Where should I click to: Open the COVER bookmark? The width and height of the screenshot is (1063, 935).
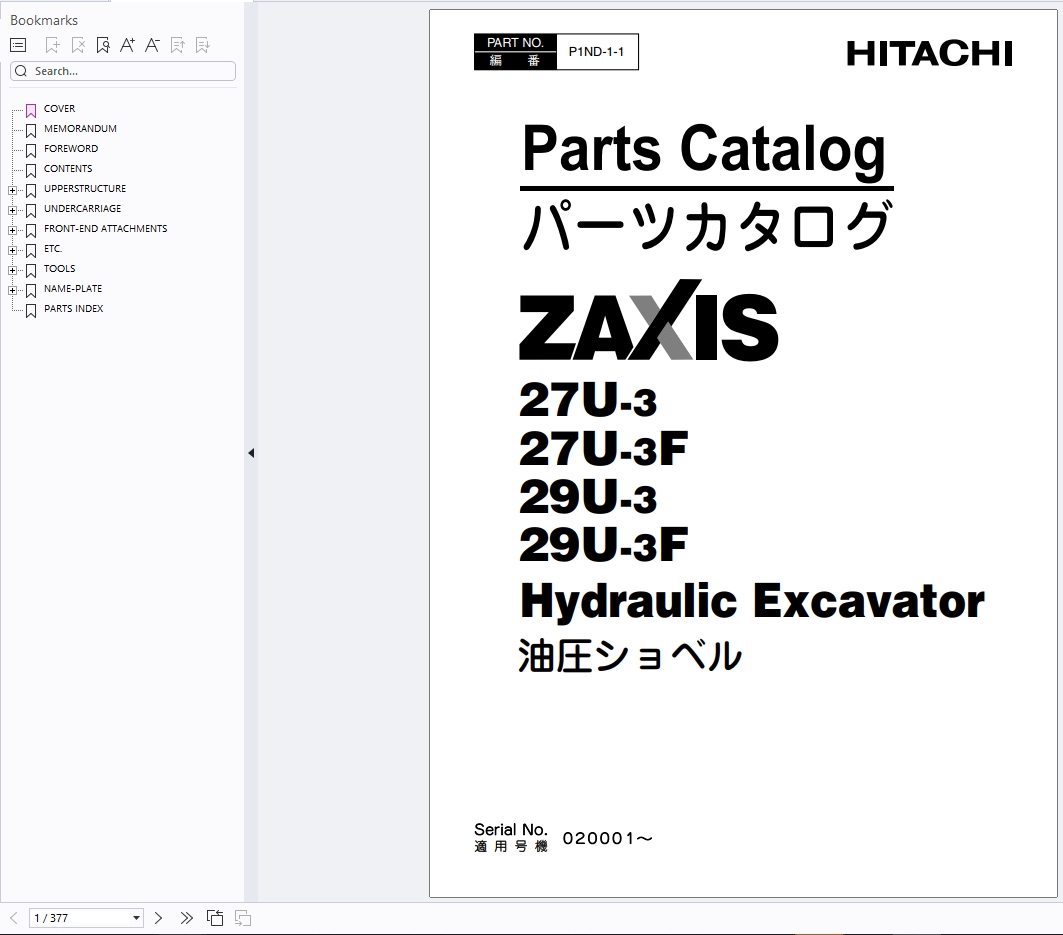60,108
